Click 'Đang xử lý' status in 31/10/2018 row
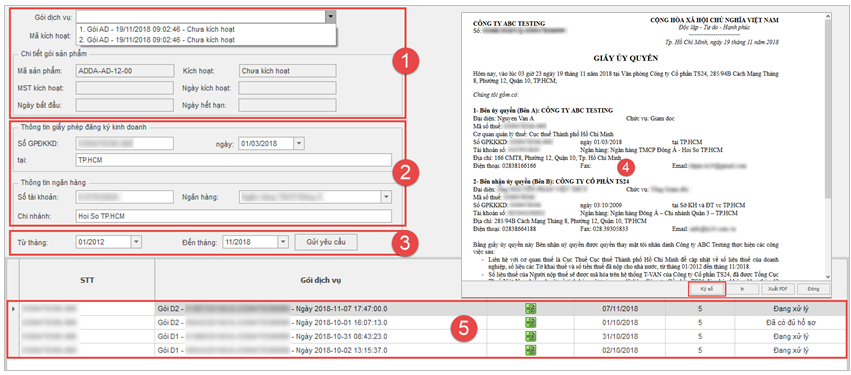The width and height of the screenshot is (851, 375). tap(791, 336)
